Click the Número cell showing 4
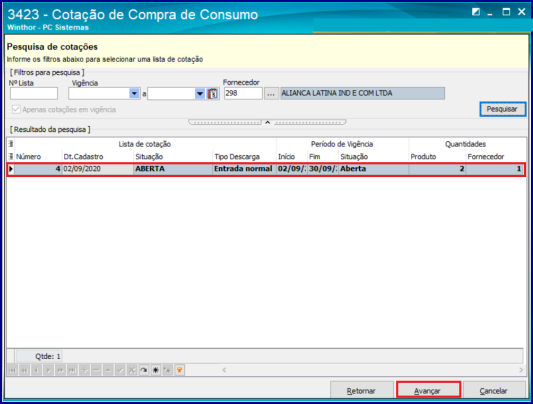The height and width of the screenshot is (404, 533). click(x=38, y=169)
